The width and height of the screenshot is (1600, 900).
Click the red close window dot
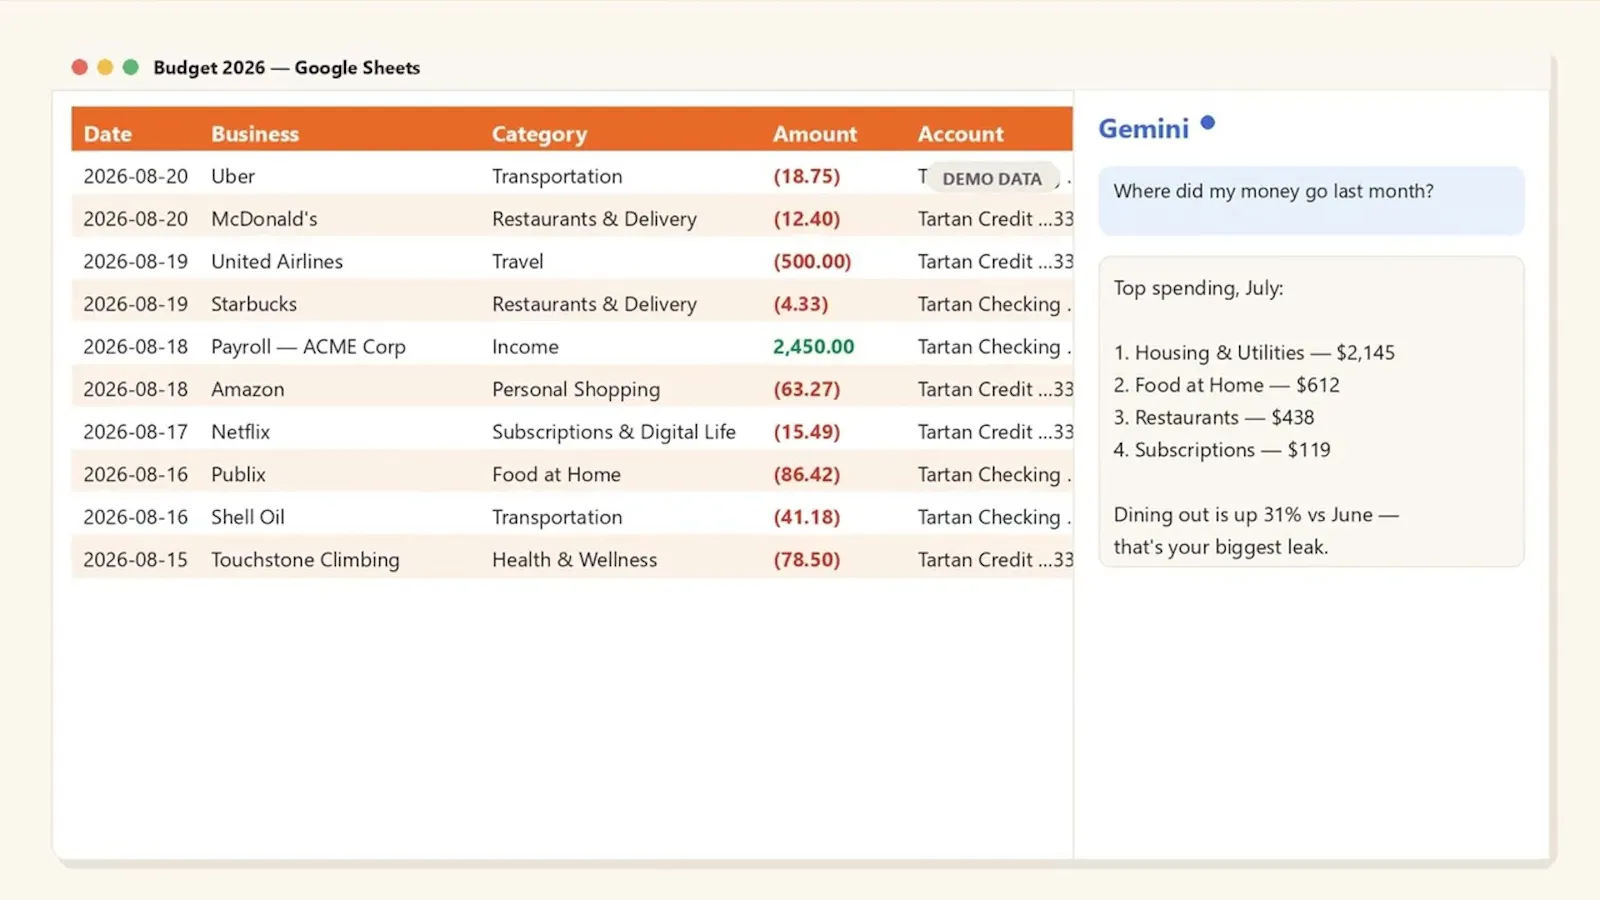pyautogui.click(x=80, y=67)
